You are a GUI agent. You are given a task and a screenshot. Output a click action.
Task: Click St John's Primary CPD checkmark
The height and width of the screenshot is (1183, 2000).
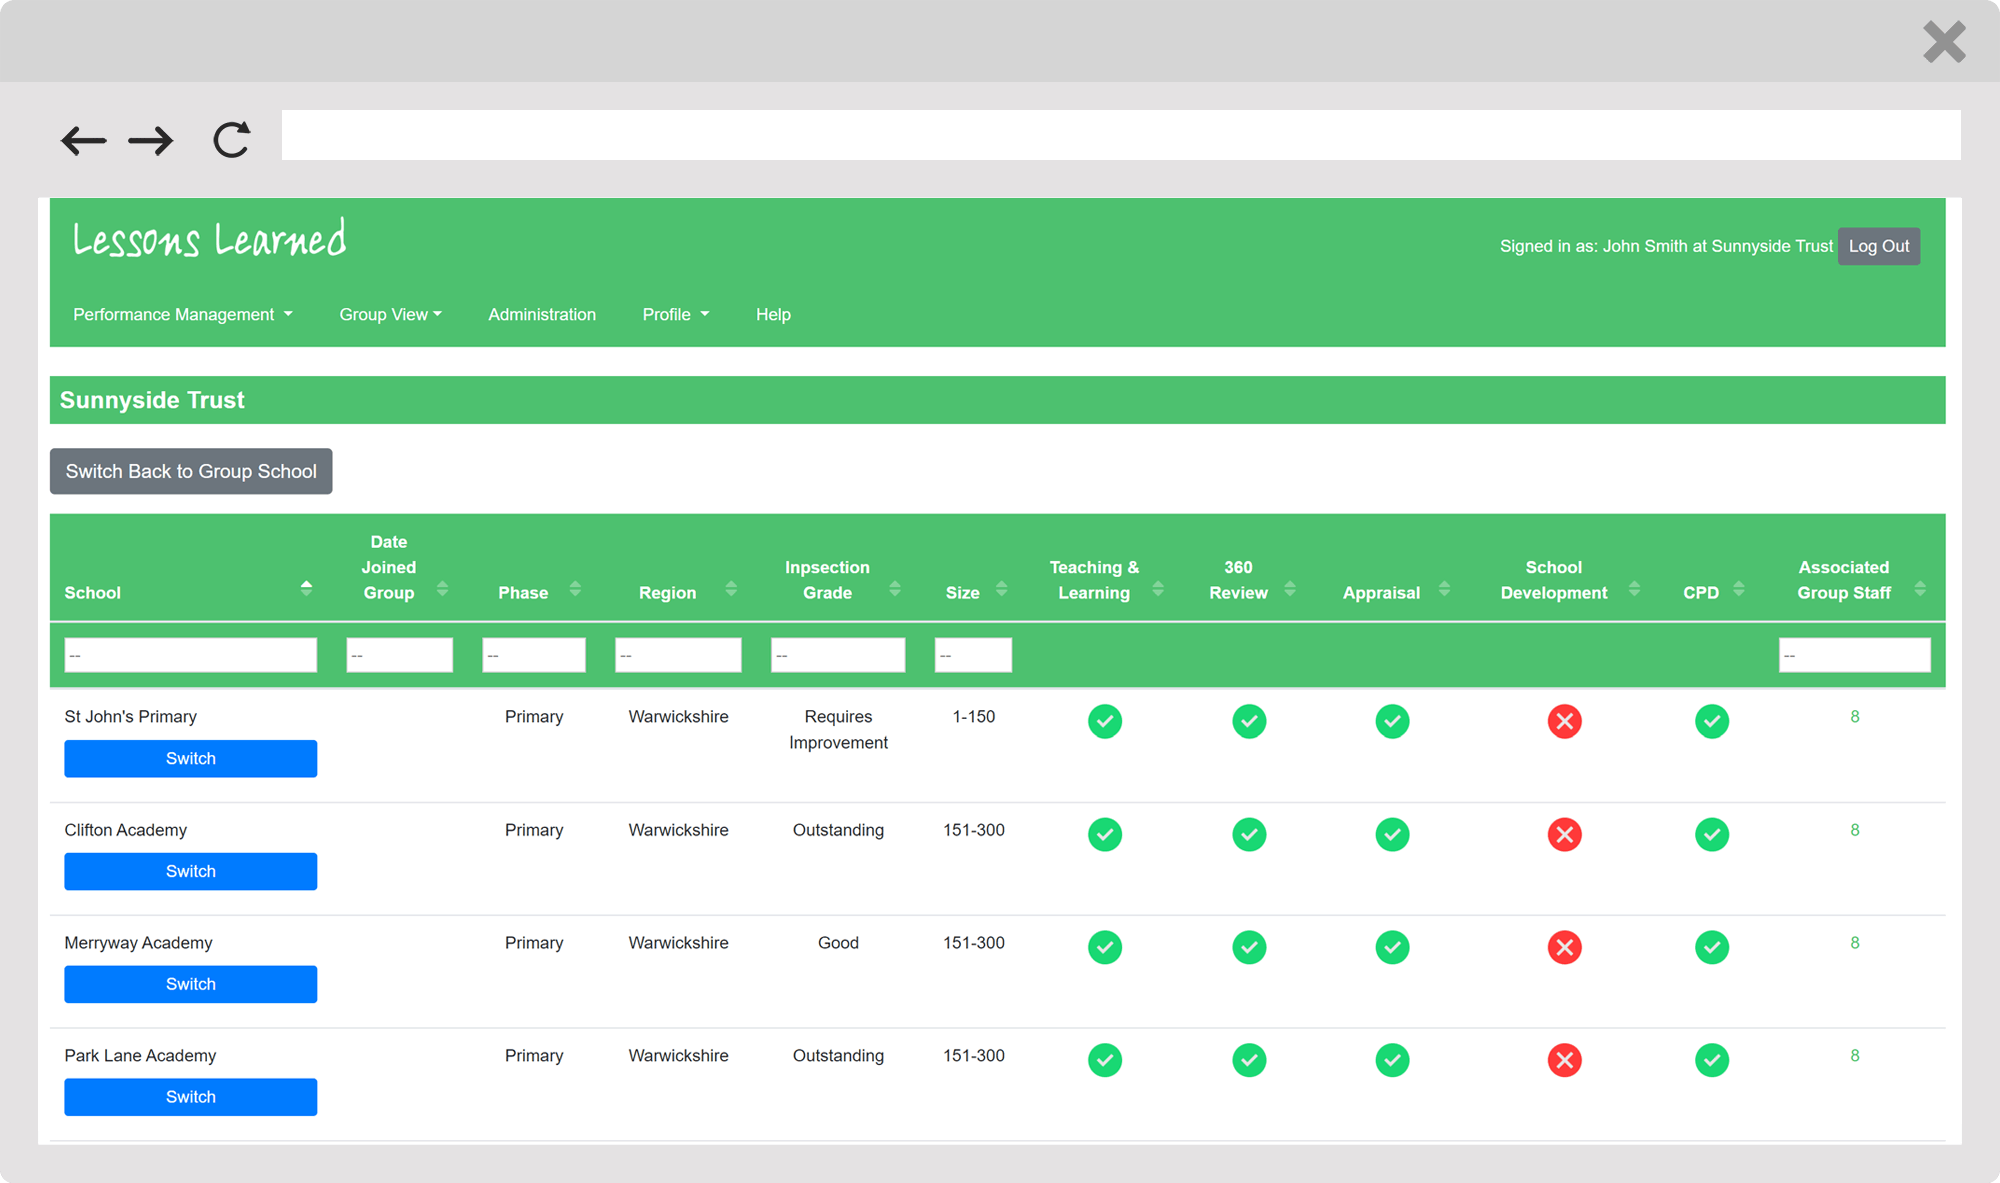pyautogui.click(x=1712, y=721)
